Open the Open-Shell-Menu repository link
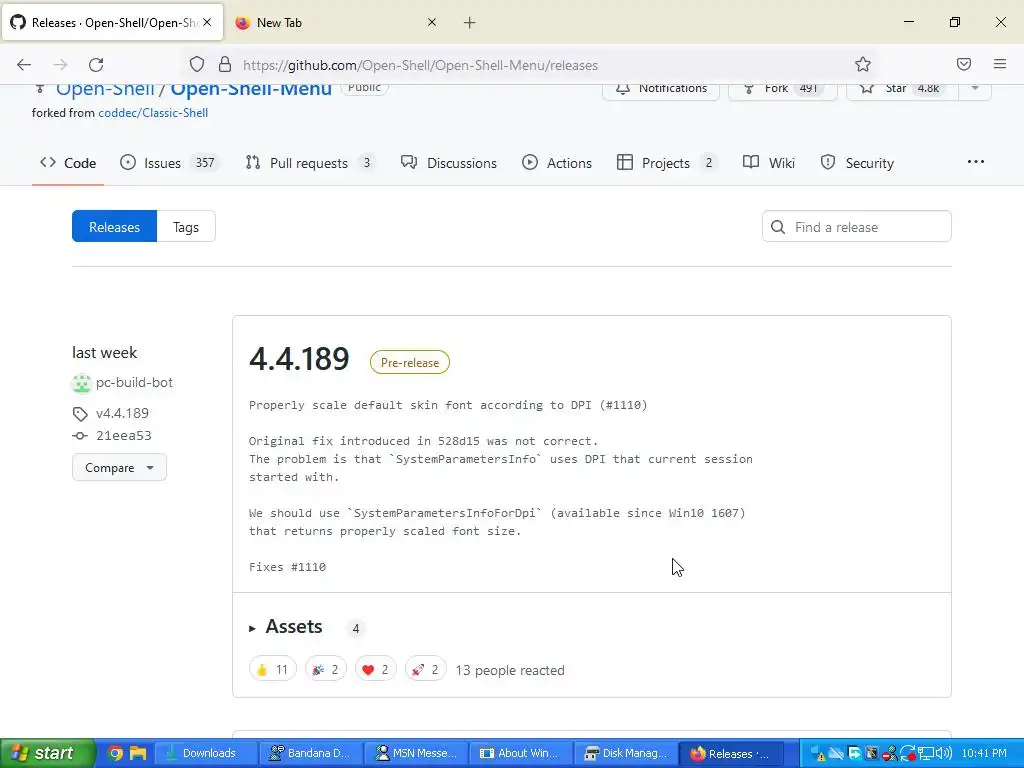Viewport: 1024px width, 768px height. pyautogui.click(x=251, y=88)
